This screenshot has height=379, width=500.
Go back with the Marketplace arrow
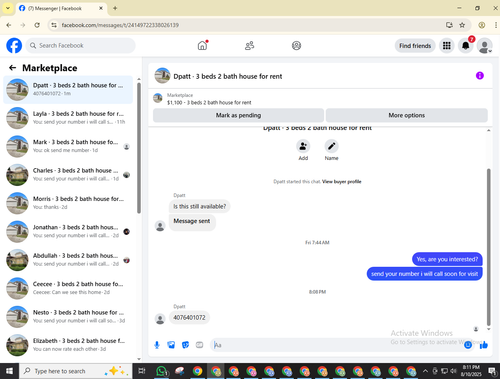pos(13,68)
